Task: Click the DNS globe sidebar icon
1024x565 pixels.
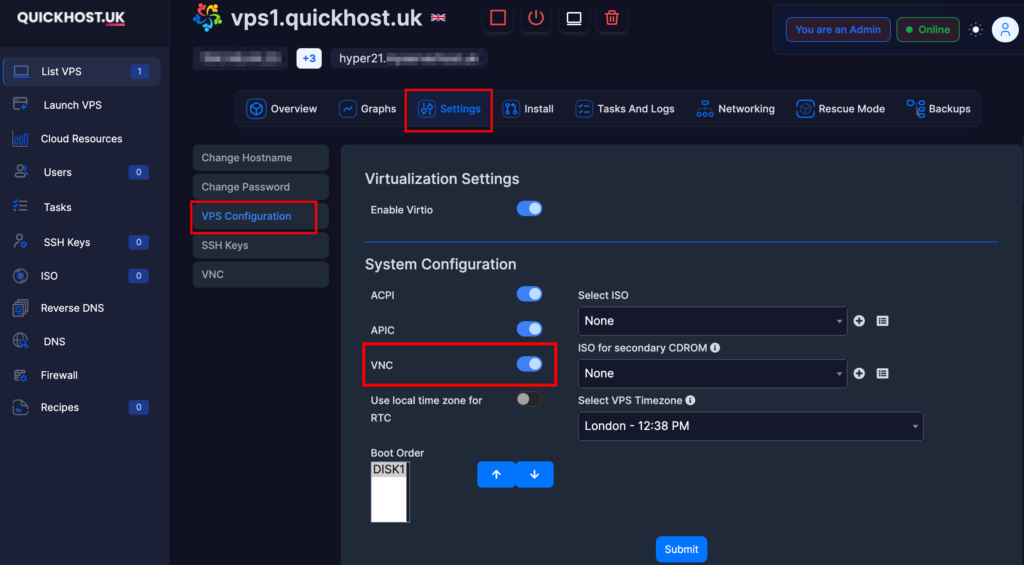Action: click(x=20, y=341)
